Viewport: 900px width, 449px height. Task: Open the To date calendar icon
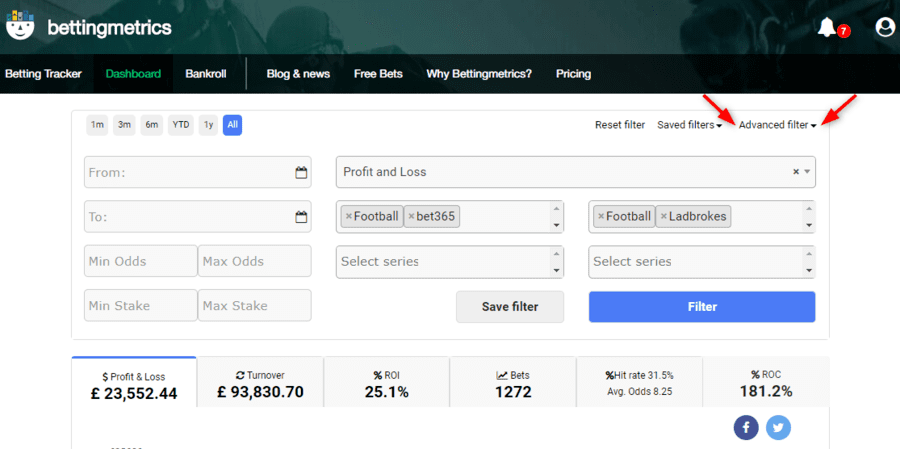point(301,217)
